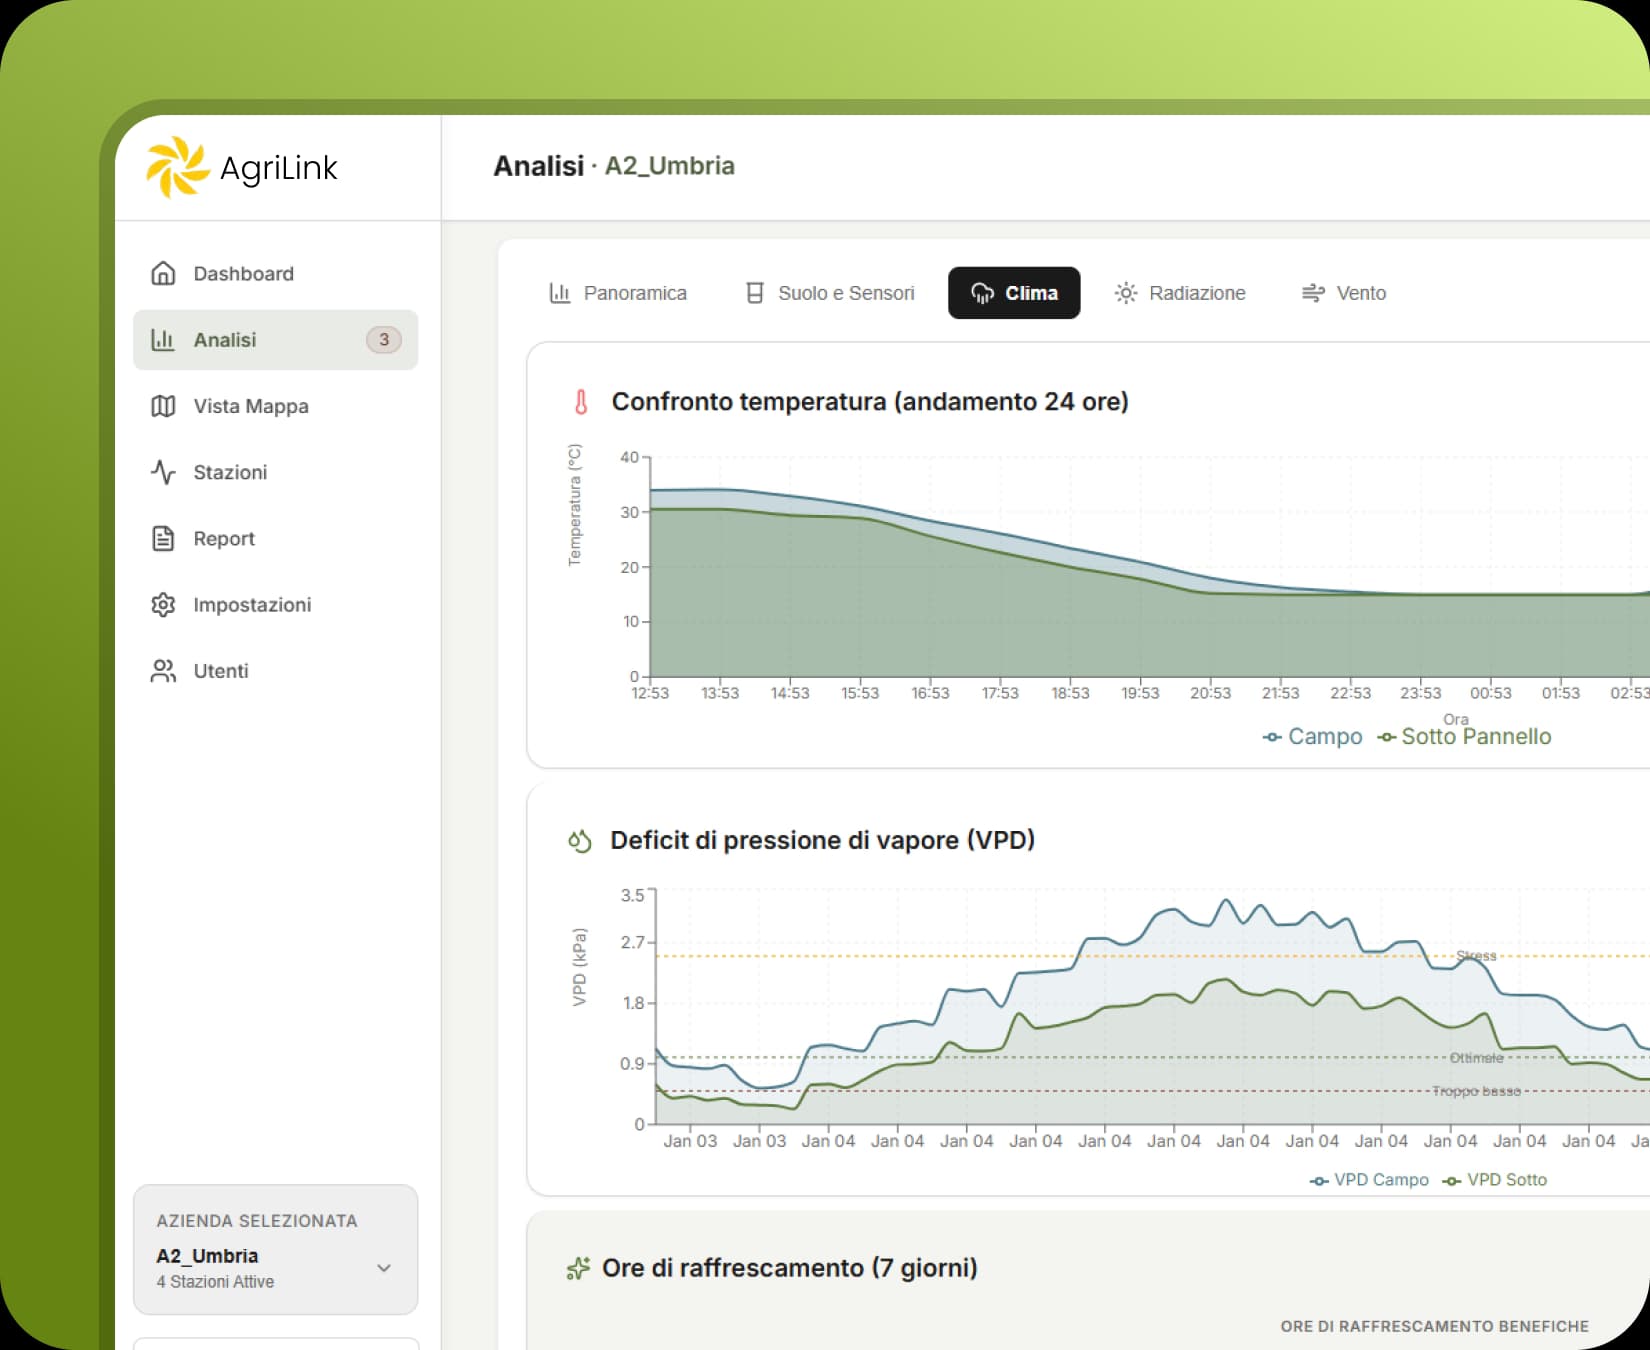
Task: Click the Analisi notification badge showing 3
Action: 384,340
